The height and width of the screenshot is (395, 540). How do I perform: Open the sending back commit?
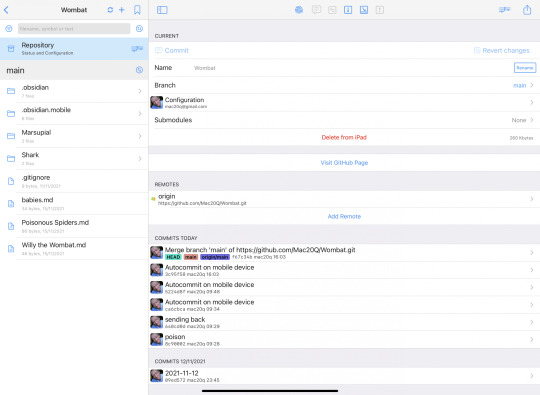pos(344,322)
